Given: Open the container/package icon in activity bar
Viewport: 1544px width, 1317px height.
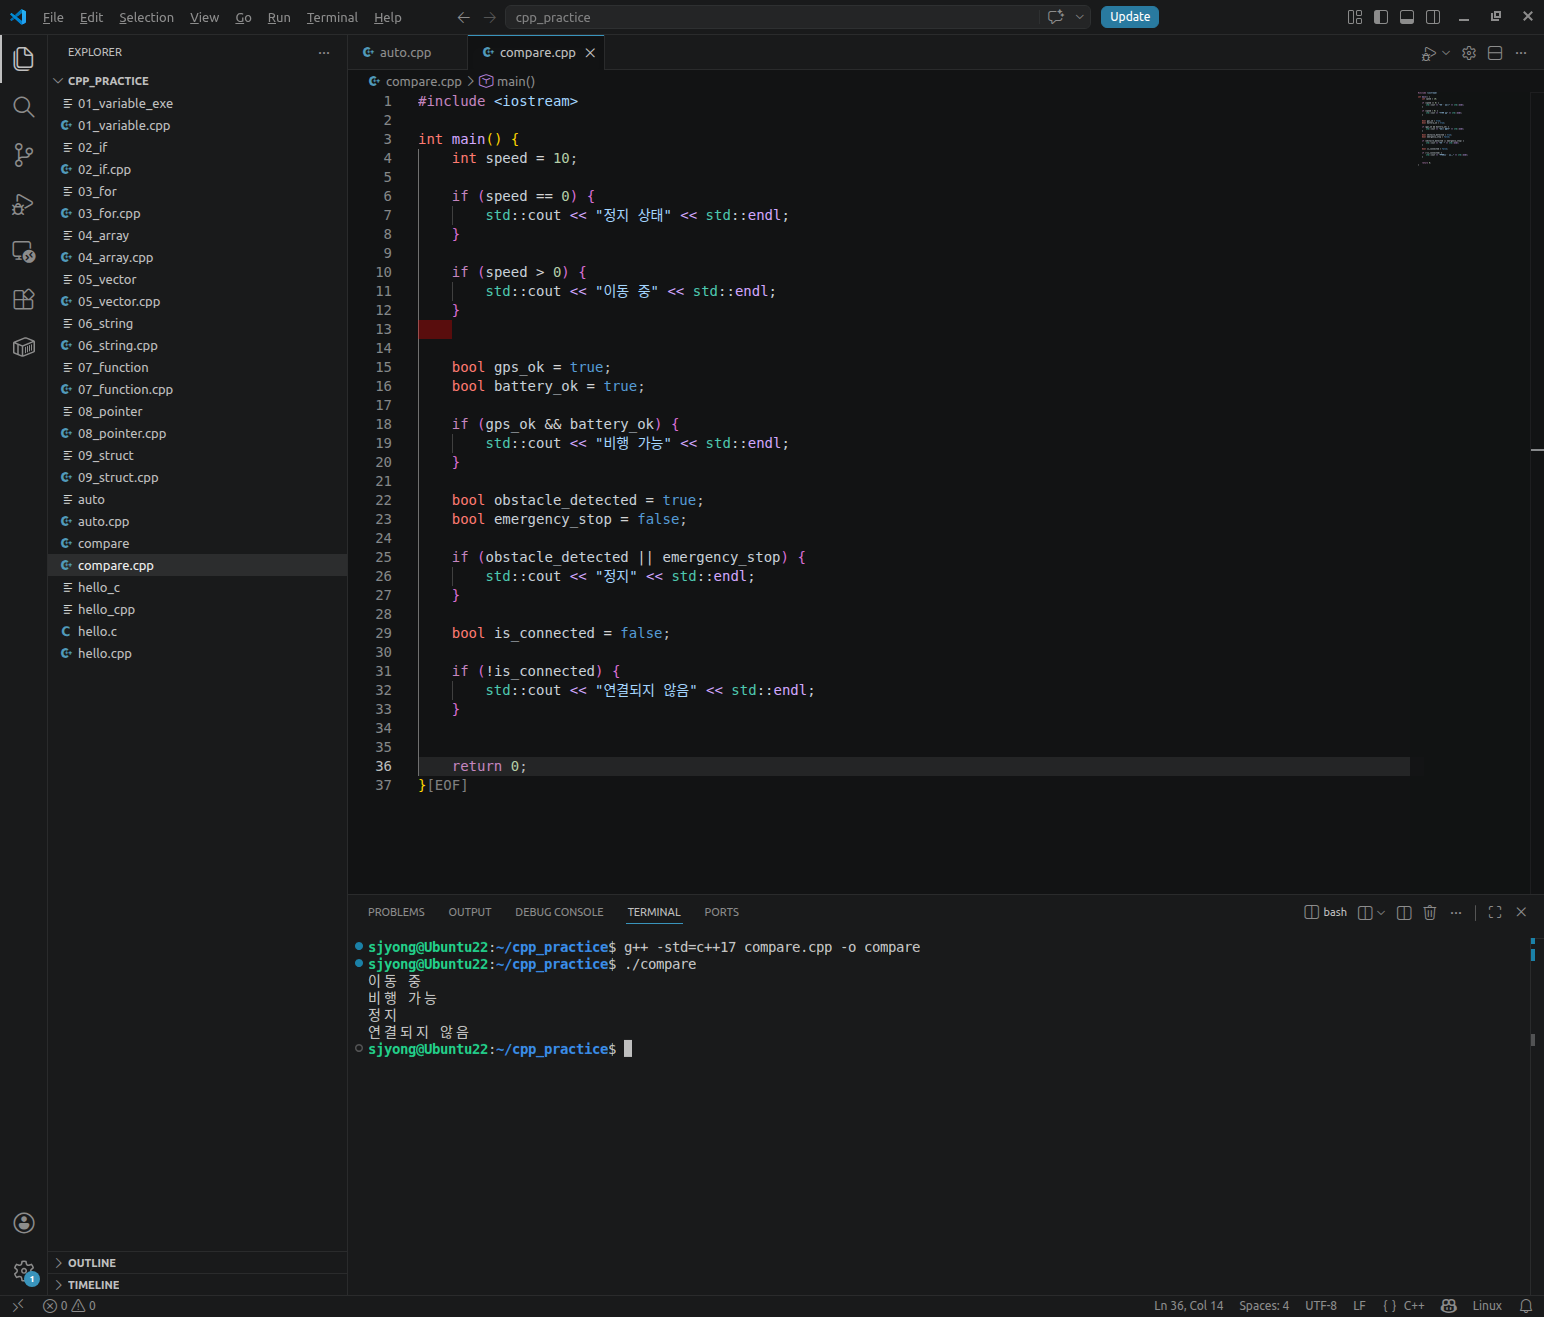Looking at the screenshot, I should (23, 347).
